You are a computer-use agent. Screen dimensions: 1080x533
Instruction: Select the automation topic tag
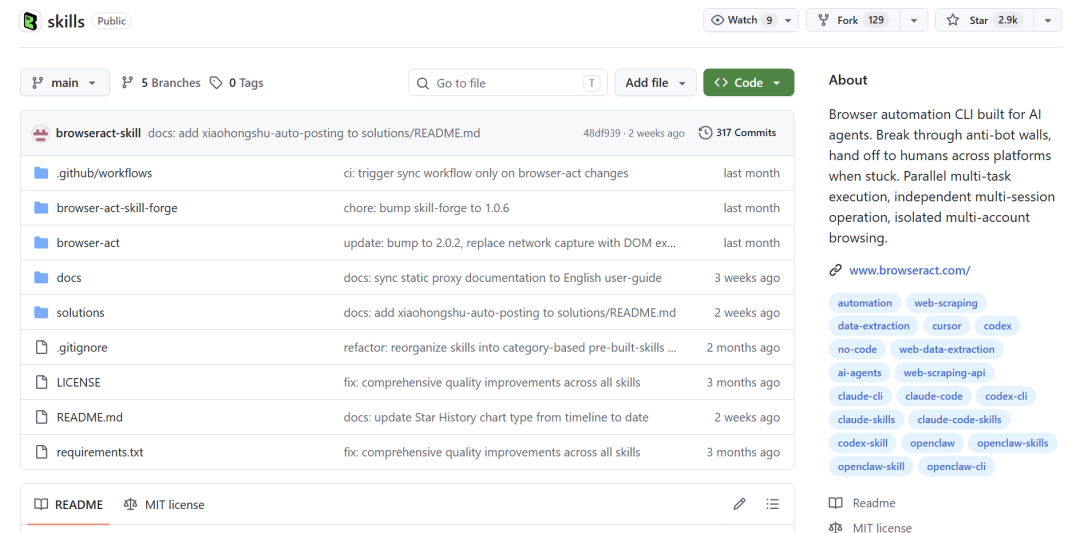tap(864, 303)
